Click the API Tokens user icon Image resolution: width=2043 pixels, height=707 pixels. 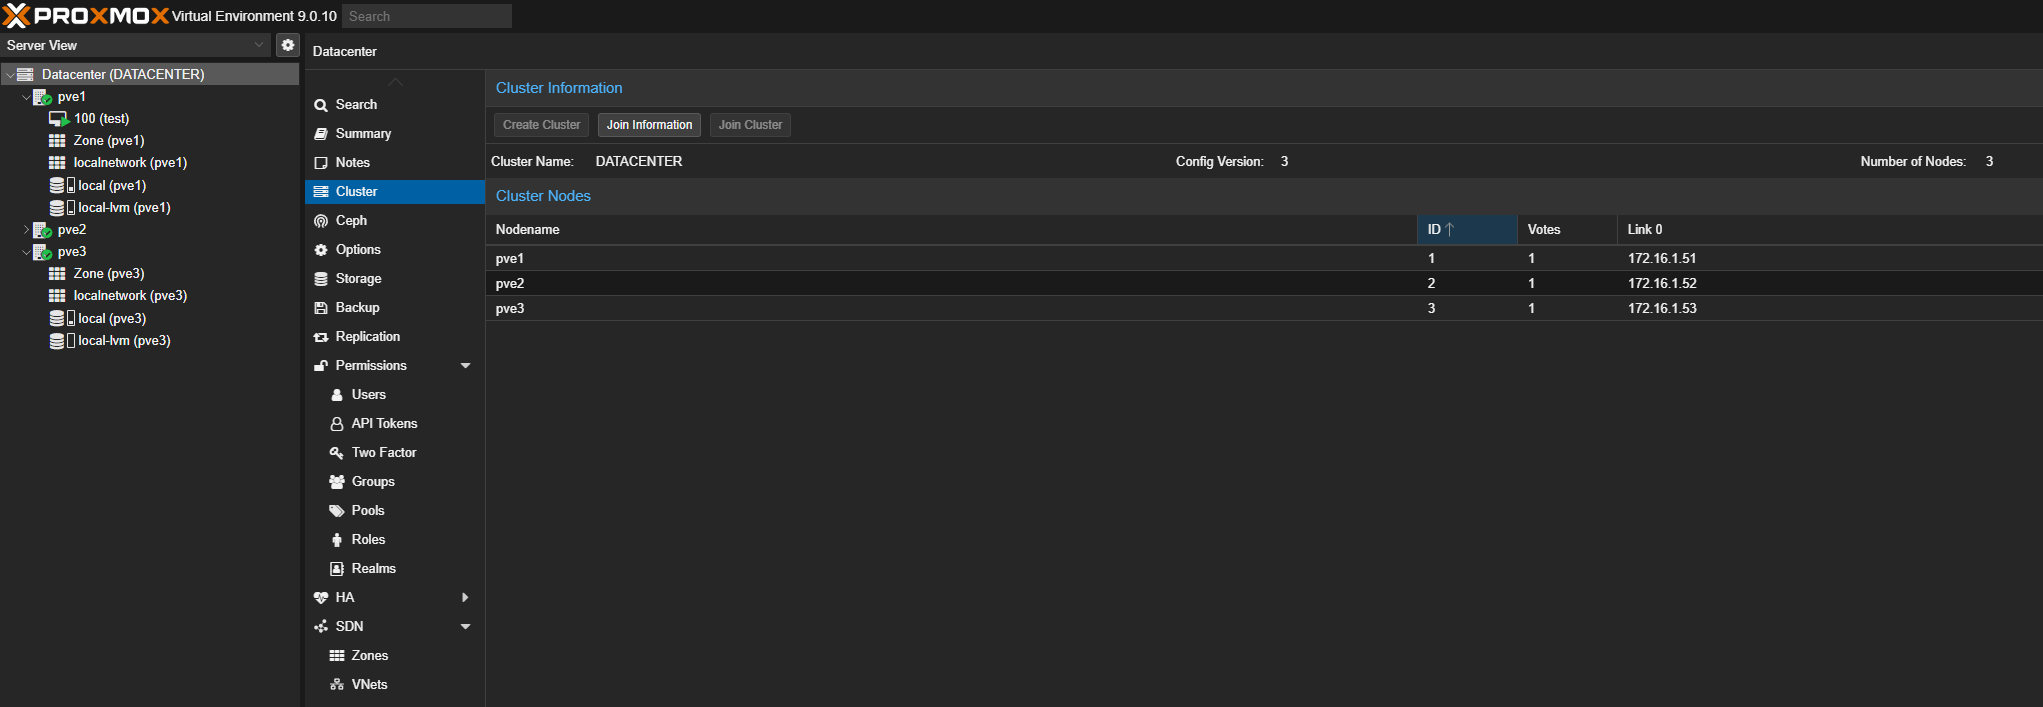[x=337, y=424]
